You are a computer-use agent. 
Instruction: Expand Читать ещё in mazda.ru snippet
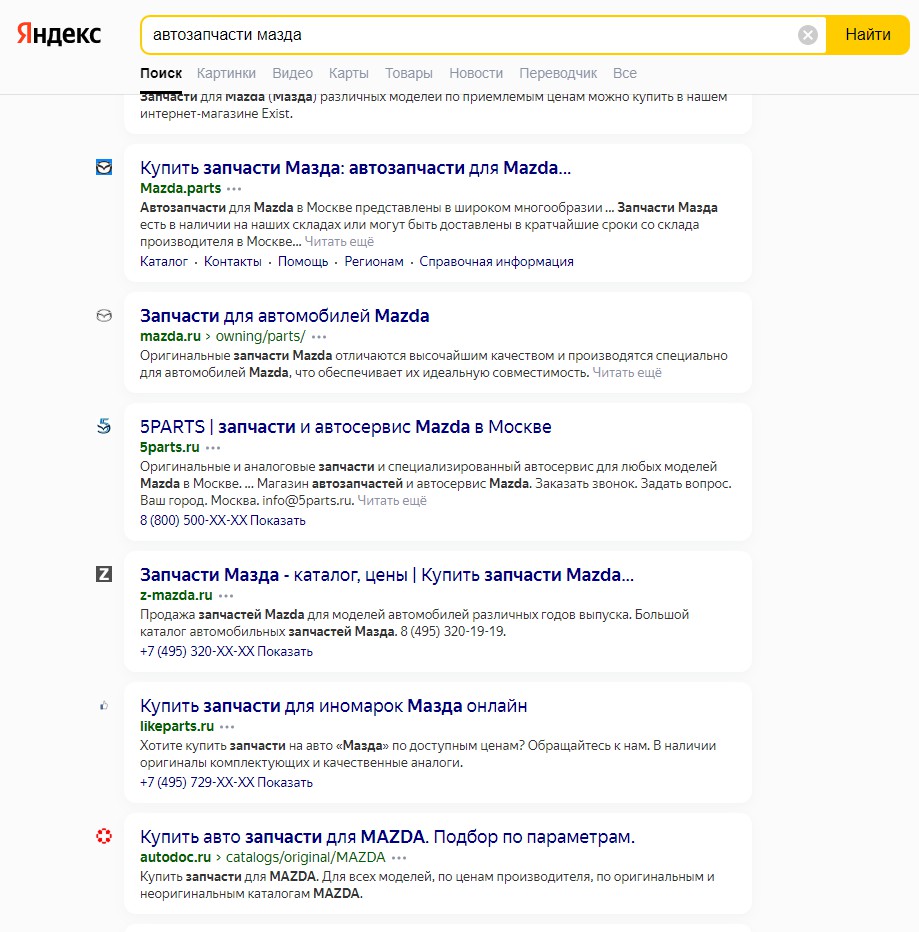coord(627,373)
